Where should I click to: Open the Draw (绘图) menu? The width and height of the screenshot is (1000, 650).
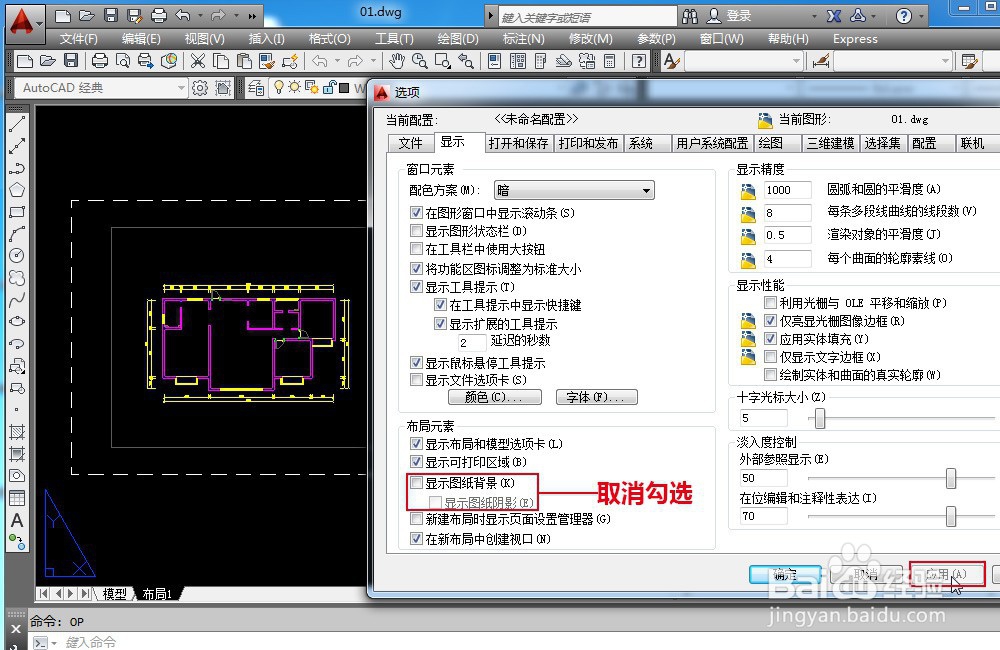pyautogui.click(x=458, y=39)
